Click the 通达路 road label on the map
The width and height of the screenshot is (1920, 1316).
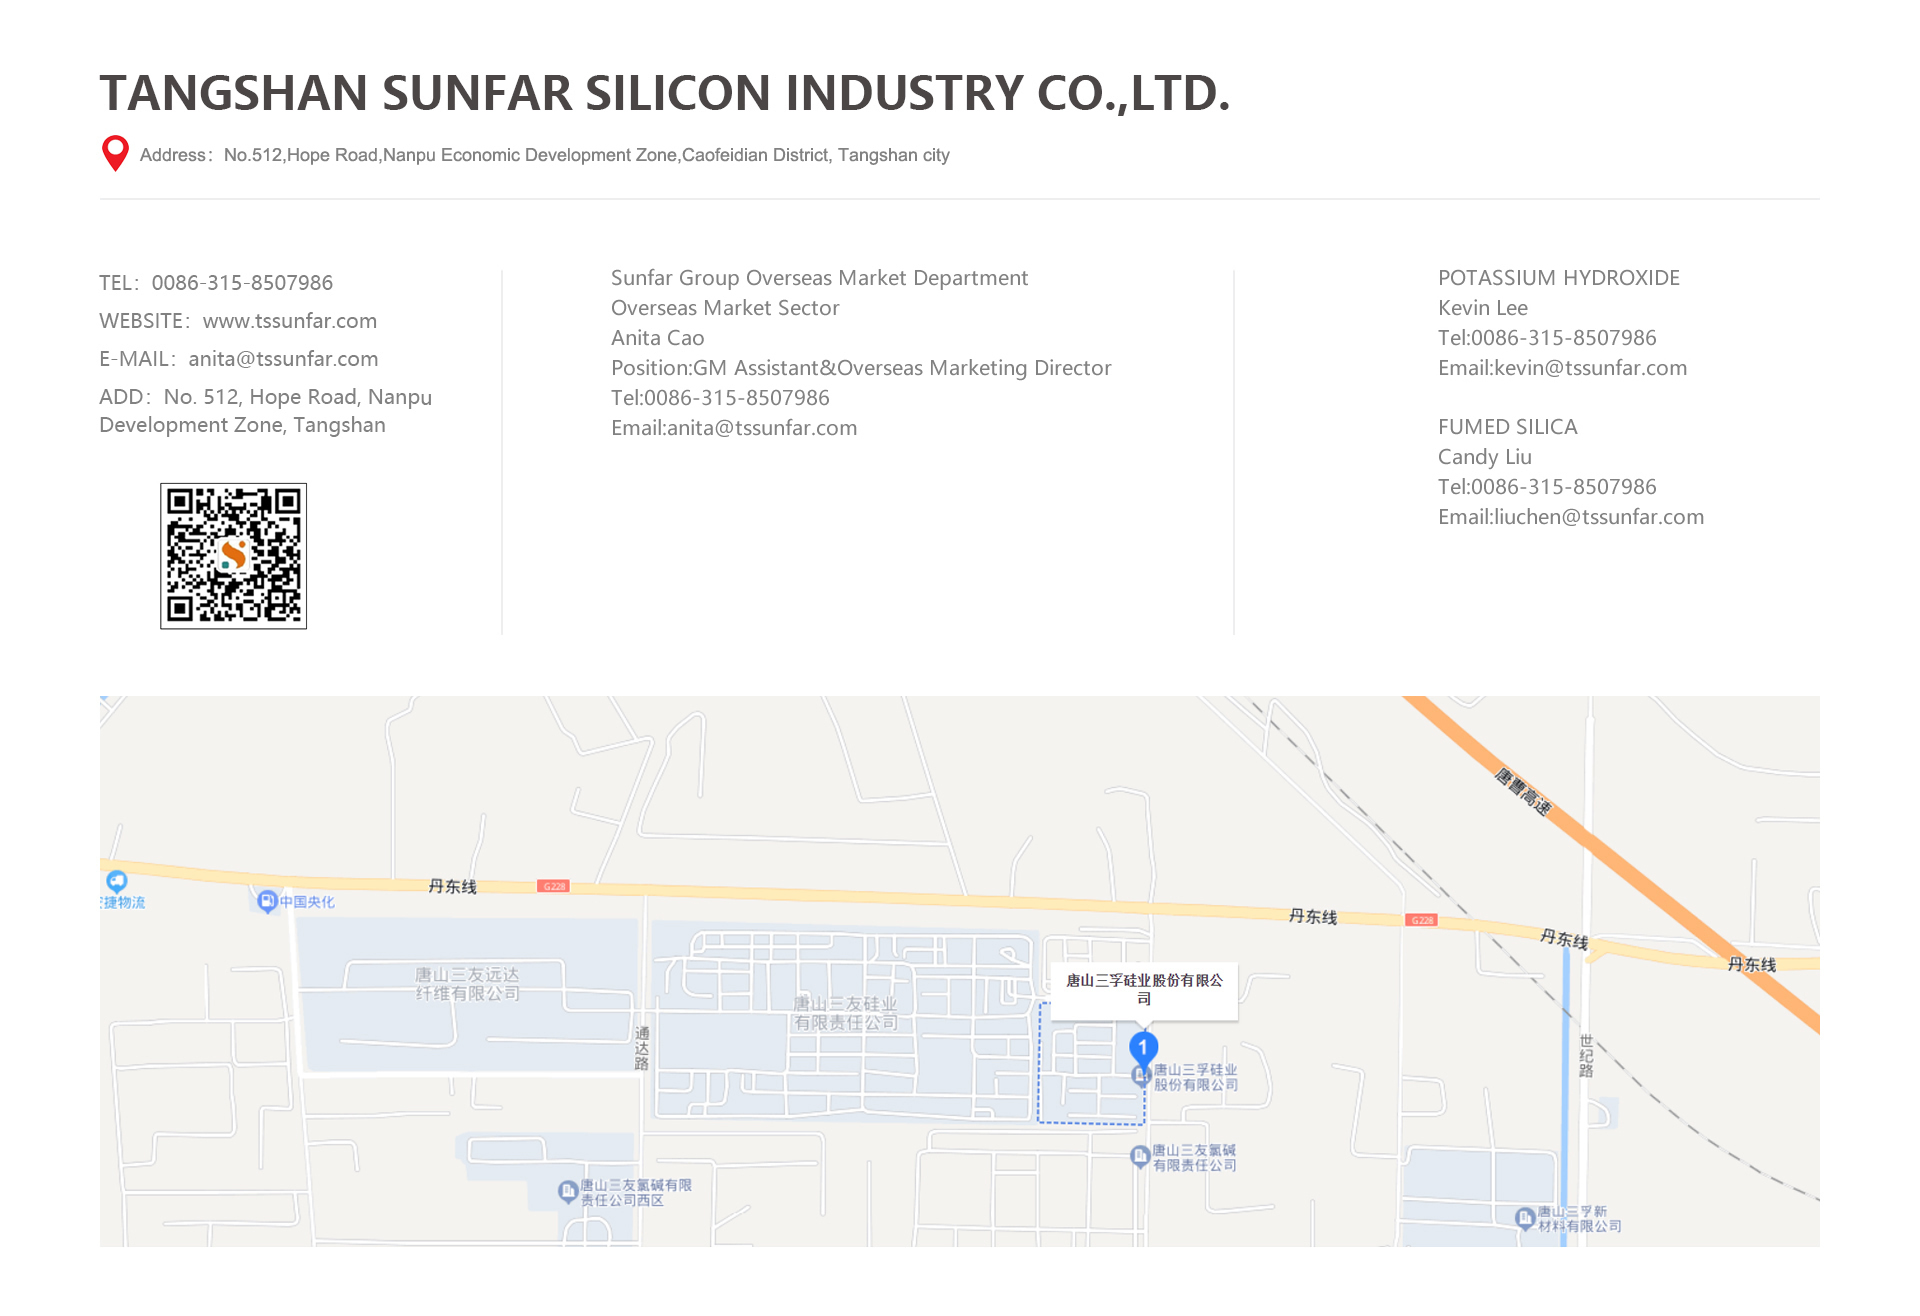[642, 1048]
